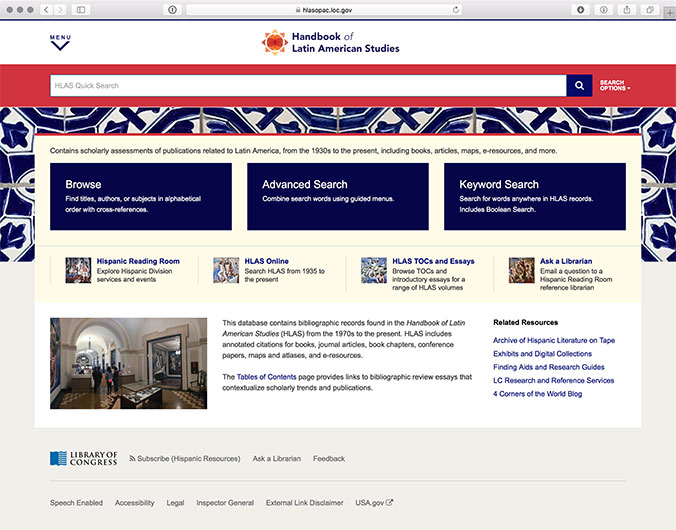Open the HLAS Online link
This screenshot has width=676, height=530.
click(267, 261)
